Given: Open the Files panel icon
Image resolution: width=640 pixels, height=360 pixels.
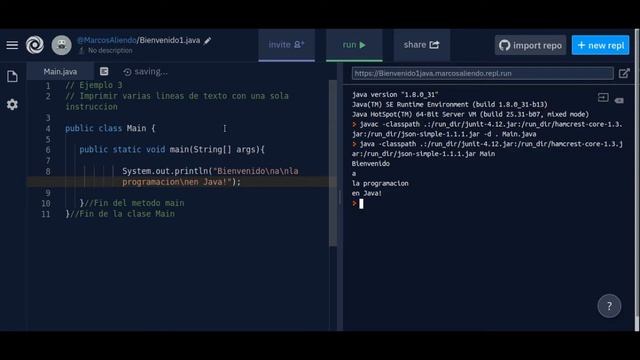Looking at the screenshot, I should pos(12,76).
